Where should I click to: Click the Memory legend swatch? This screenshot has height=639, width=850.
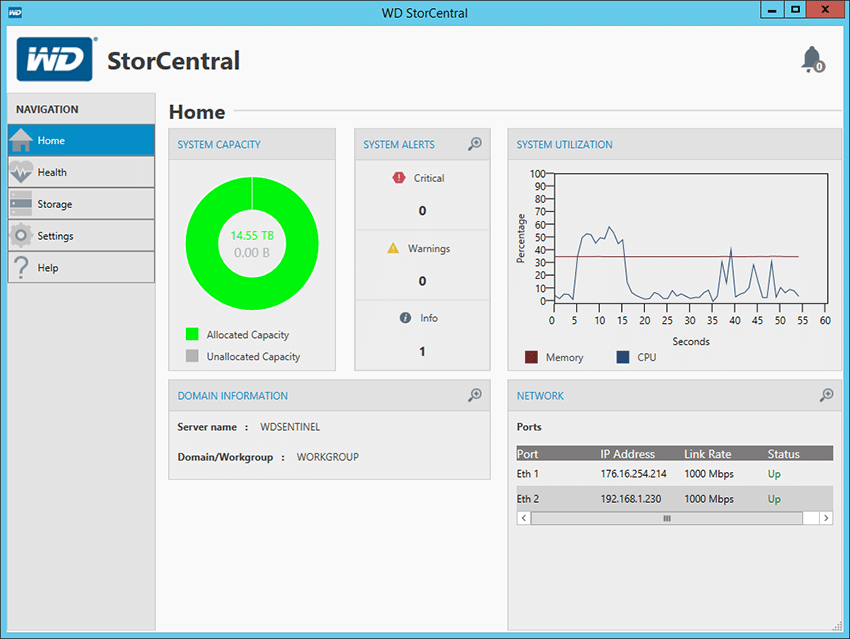pos(531,357)
